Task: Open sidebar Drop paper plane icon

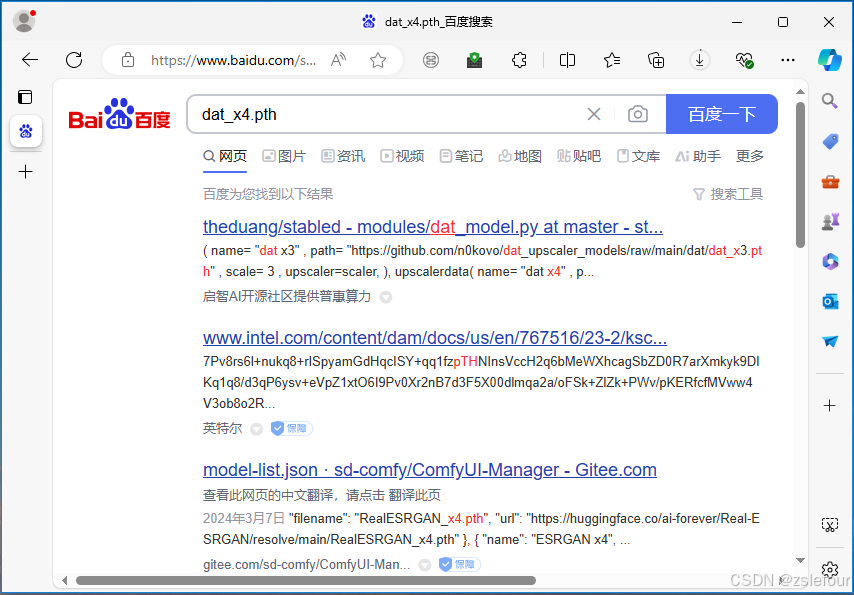Action: (x=830, y=341)
